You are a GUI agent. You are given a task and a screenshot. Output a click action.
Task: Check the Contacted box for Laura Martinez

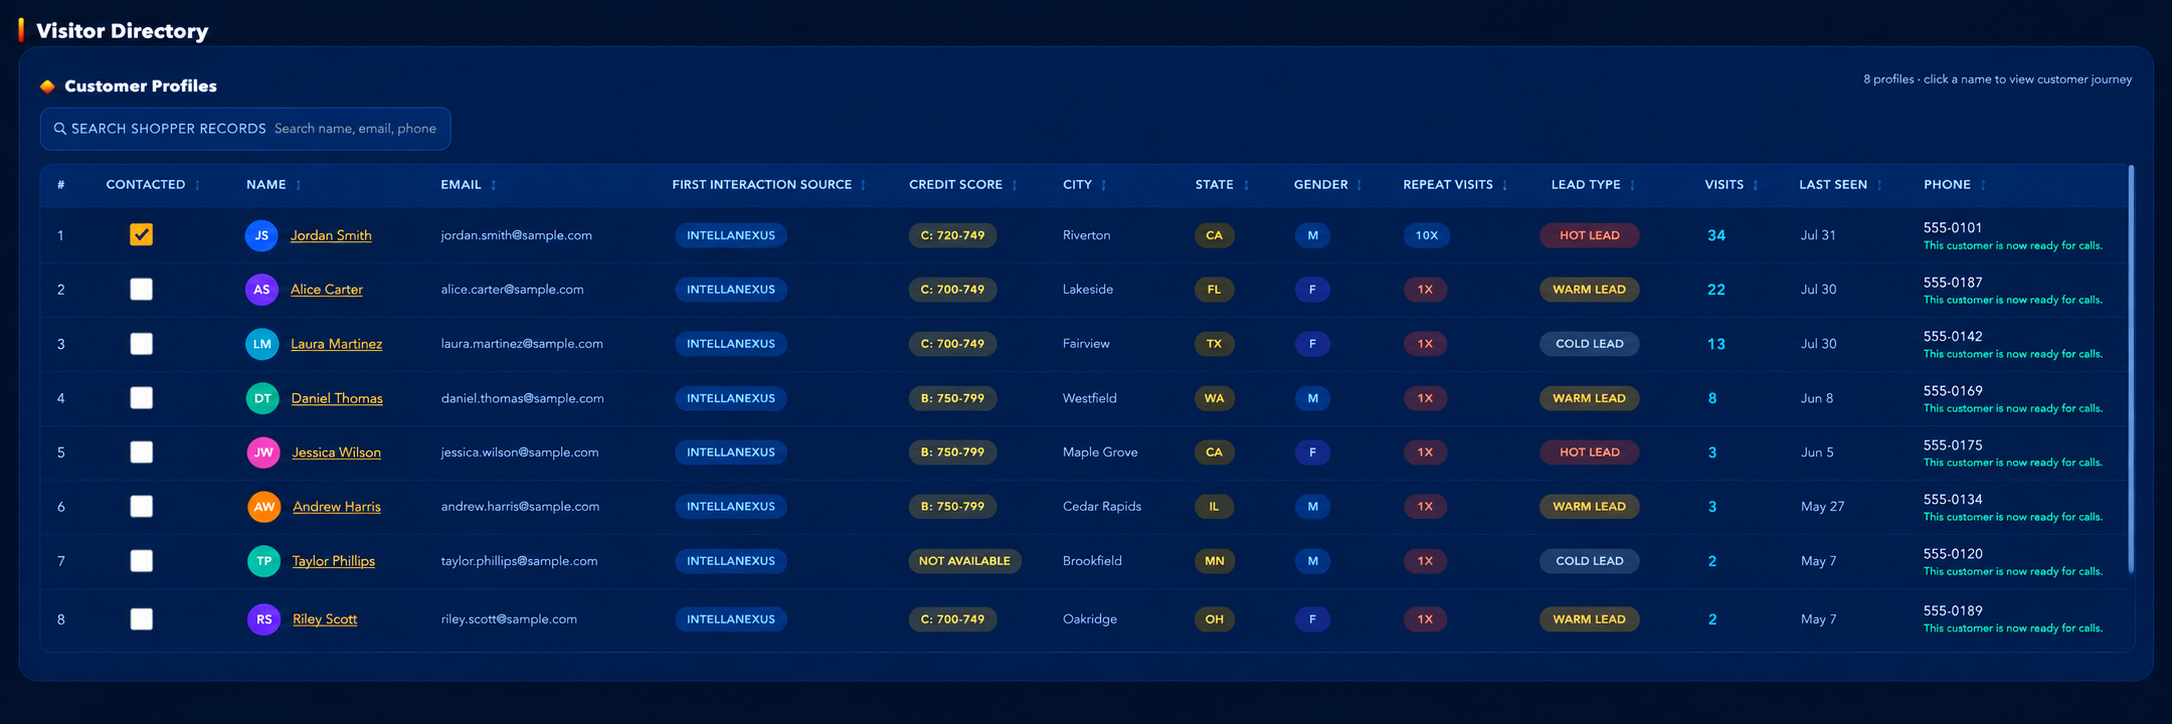click(x=141, y=344)
